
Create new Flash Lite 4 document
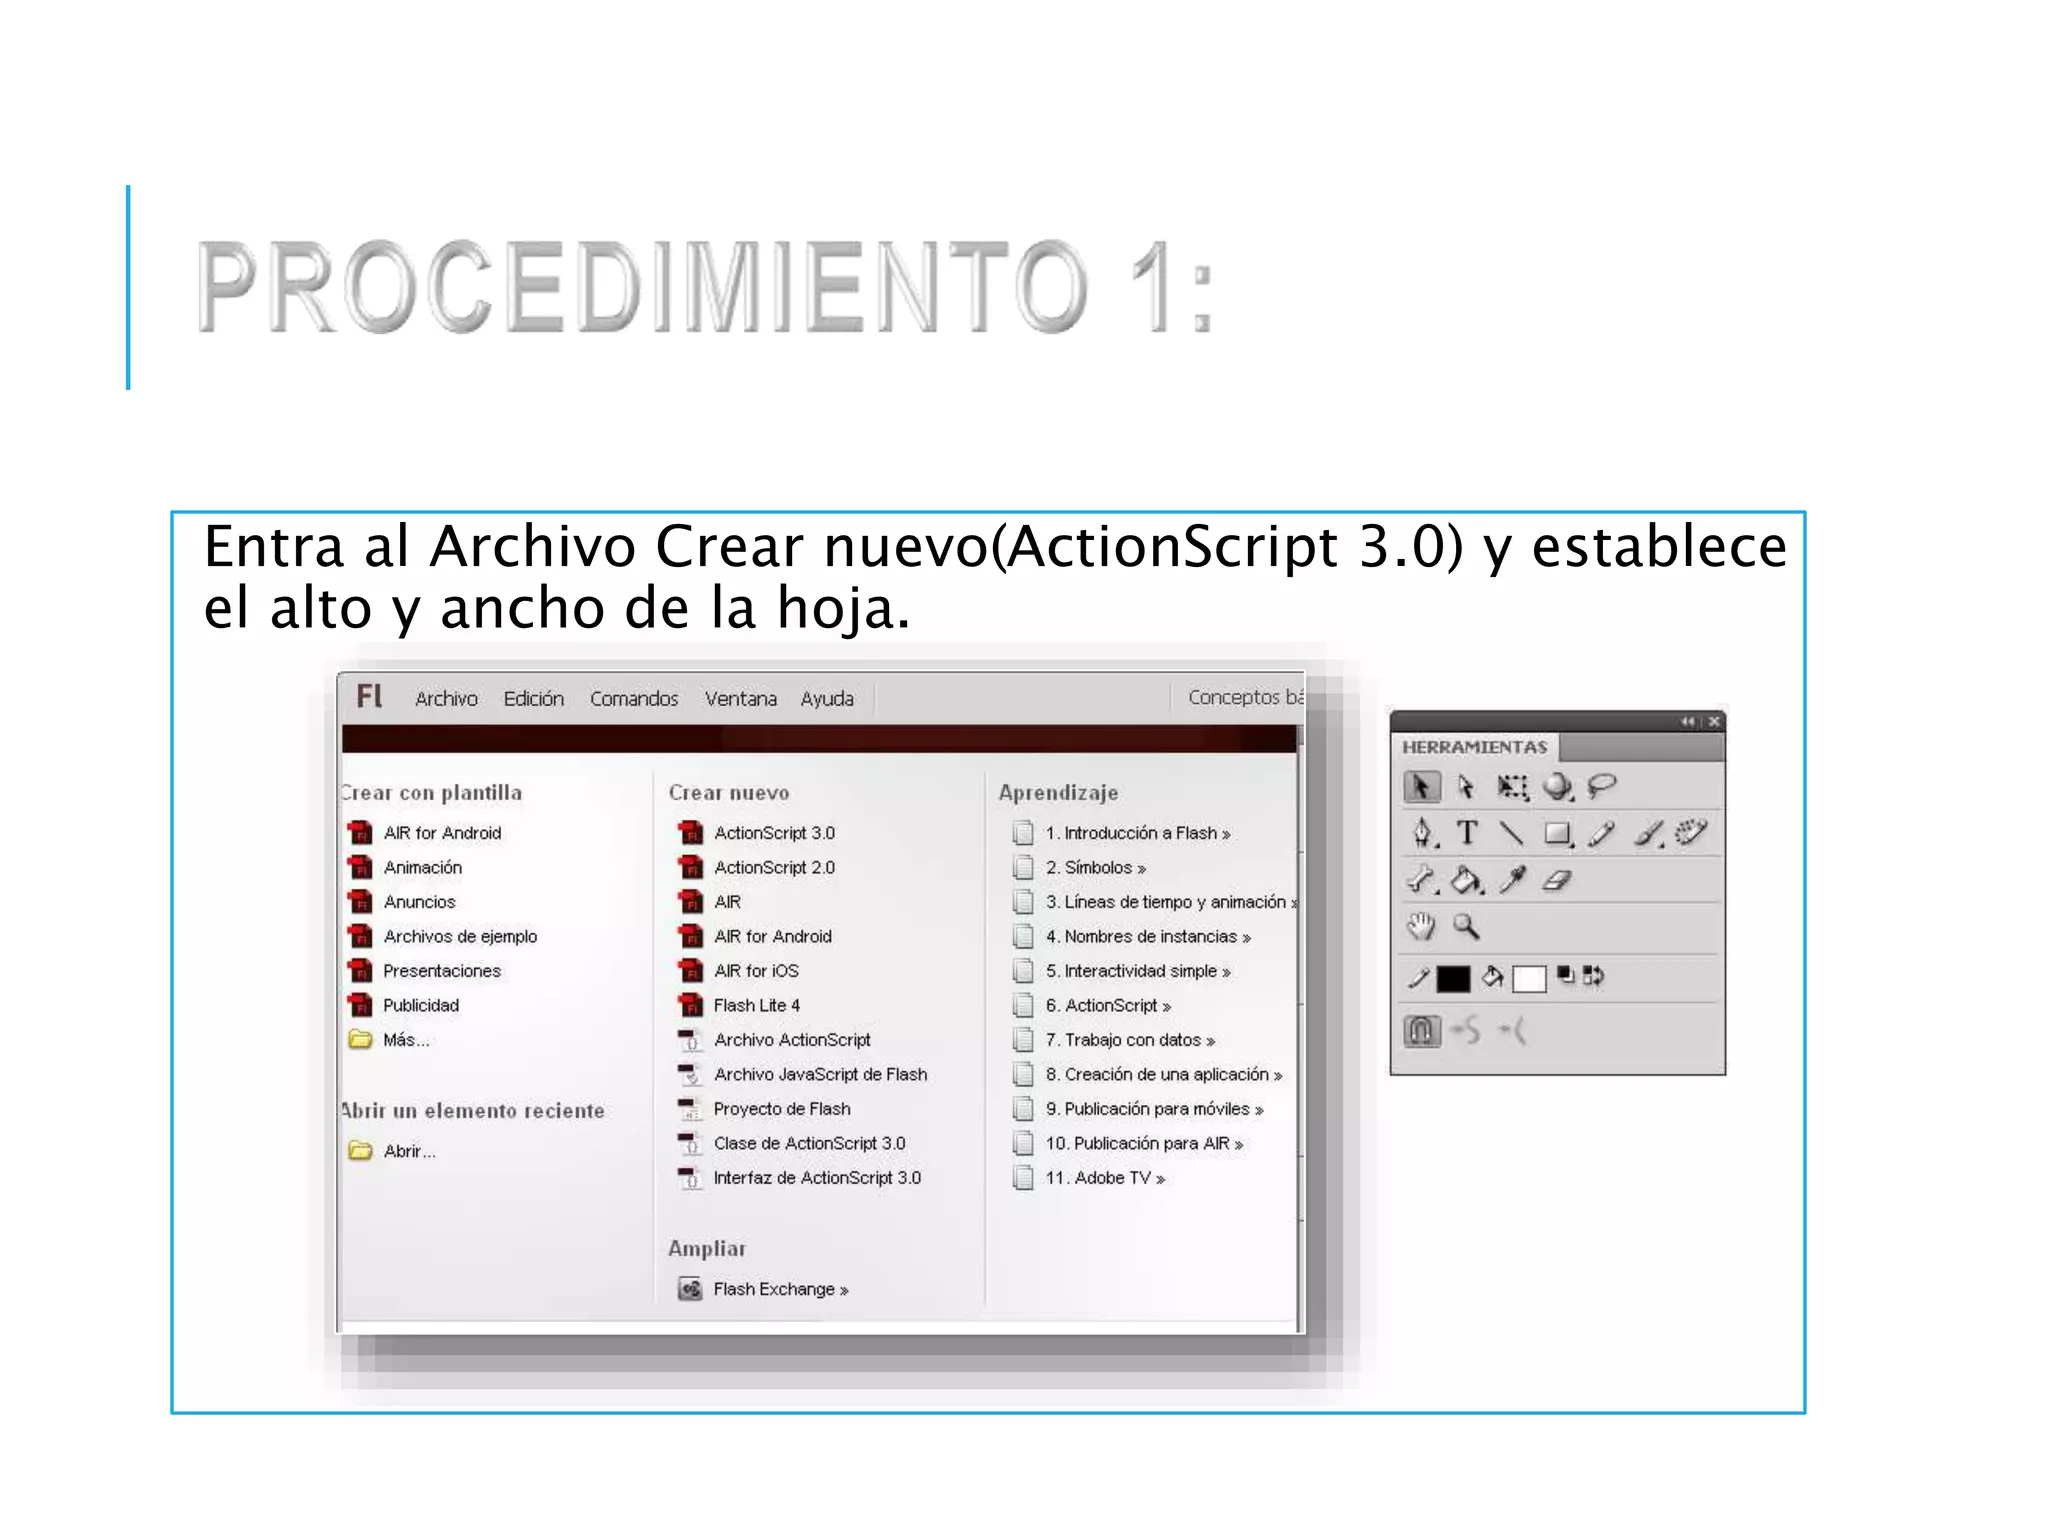click(756, 1005)
